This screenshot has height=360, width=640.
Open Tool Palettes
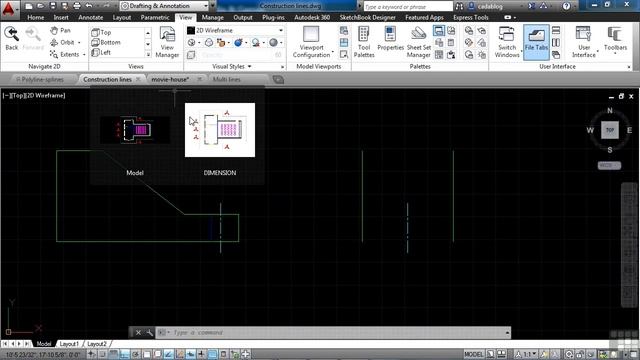(364, 42)
